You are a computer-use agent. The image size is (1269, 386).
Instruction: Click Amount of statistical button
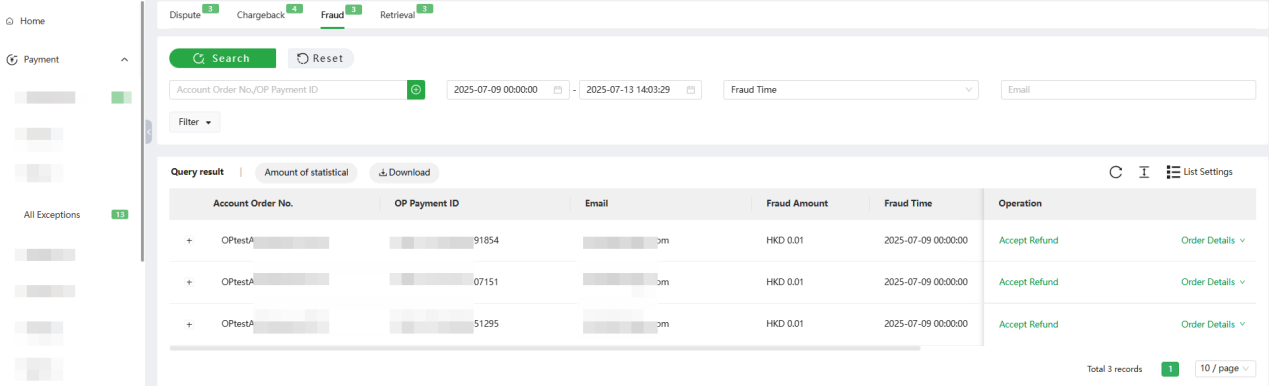click(306, 172)
